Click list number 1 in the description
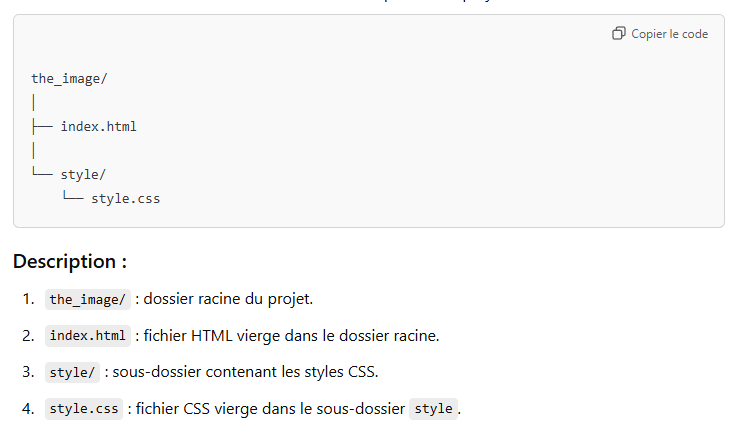 [28, 299]
